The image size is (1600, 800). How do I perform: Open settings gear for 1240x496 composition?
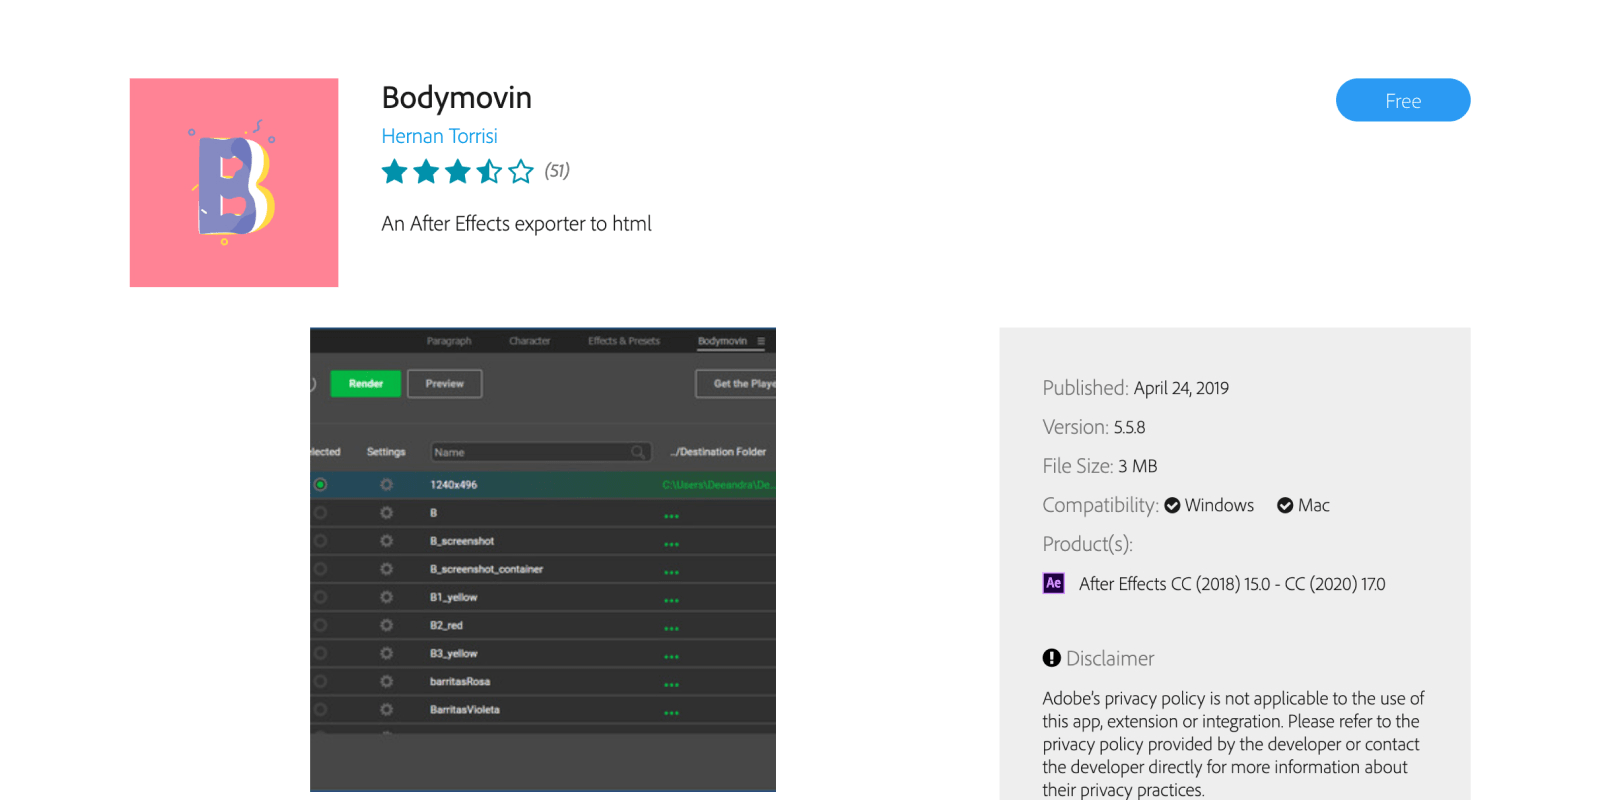point(386,485)
